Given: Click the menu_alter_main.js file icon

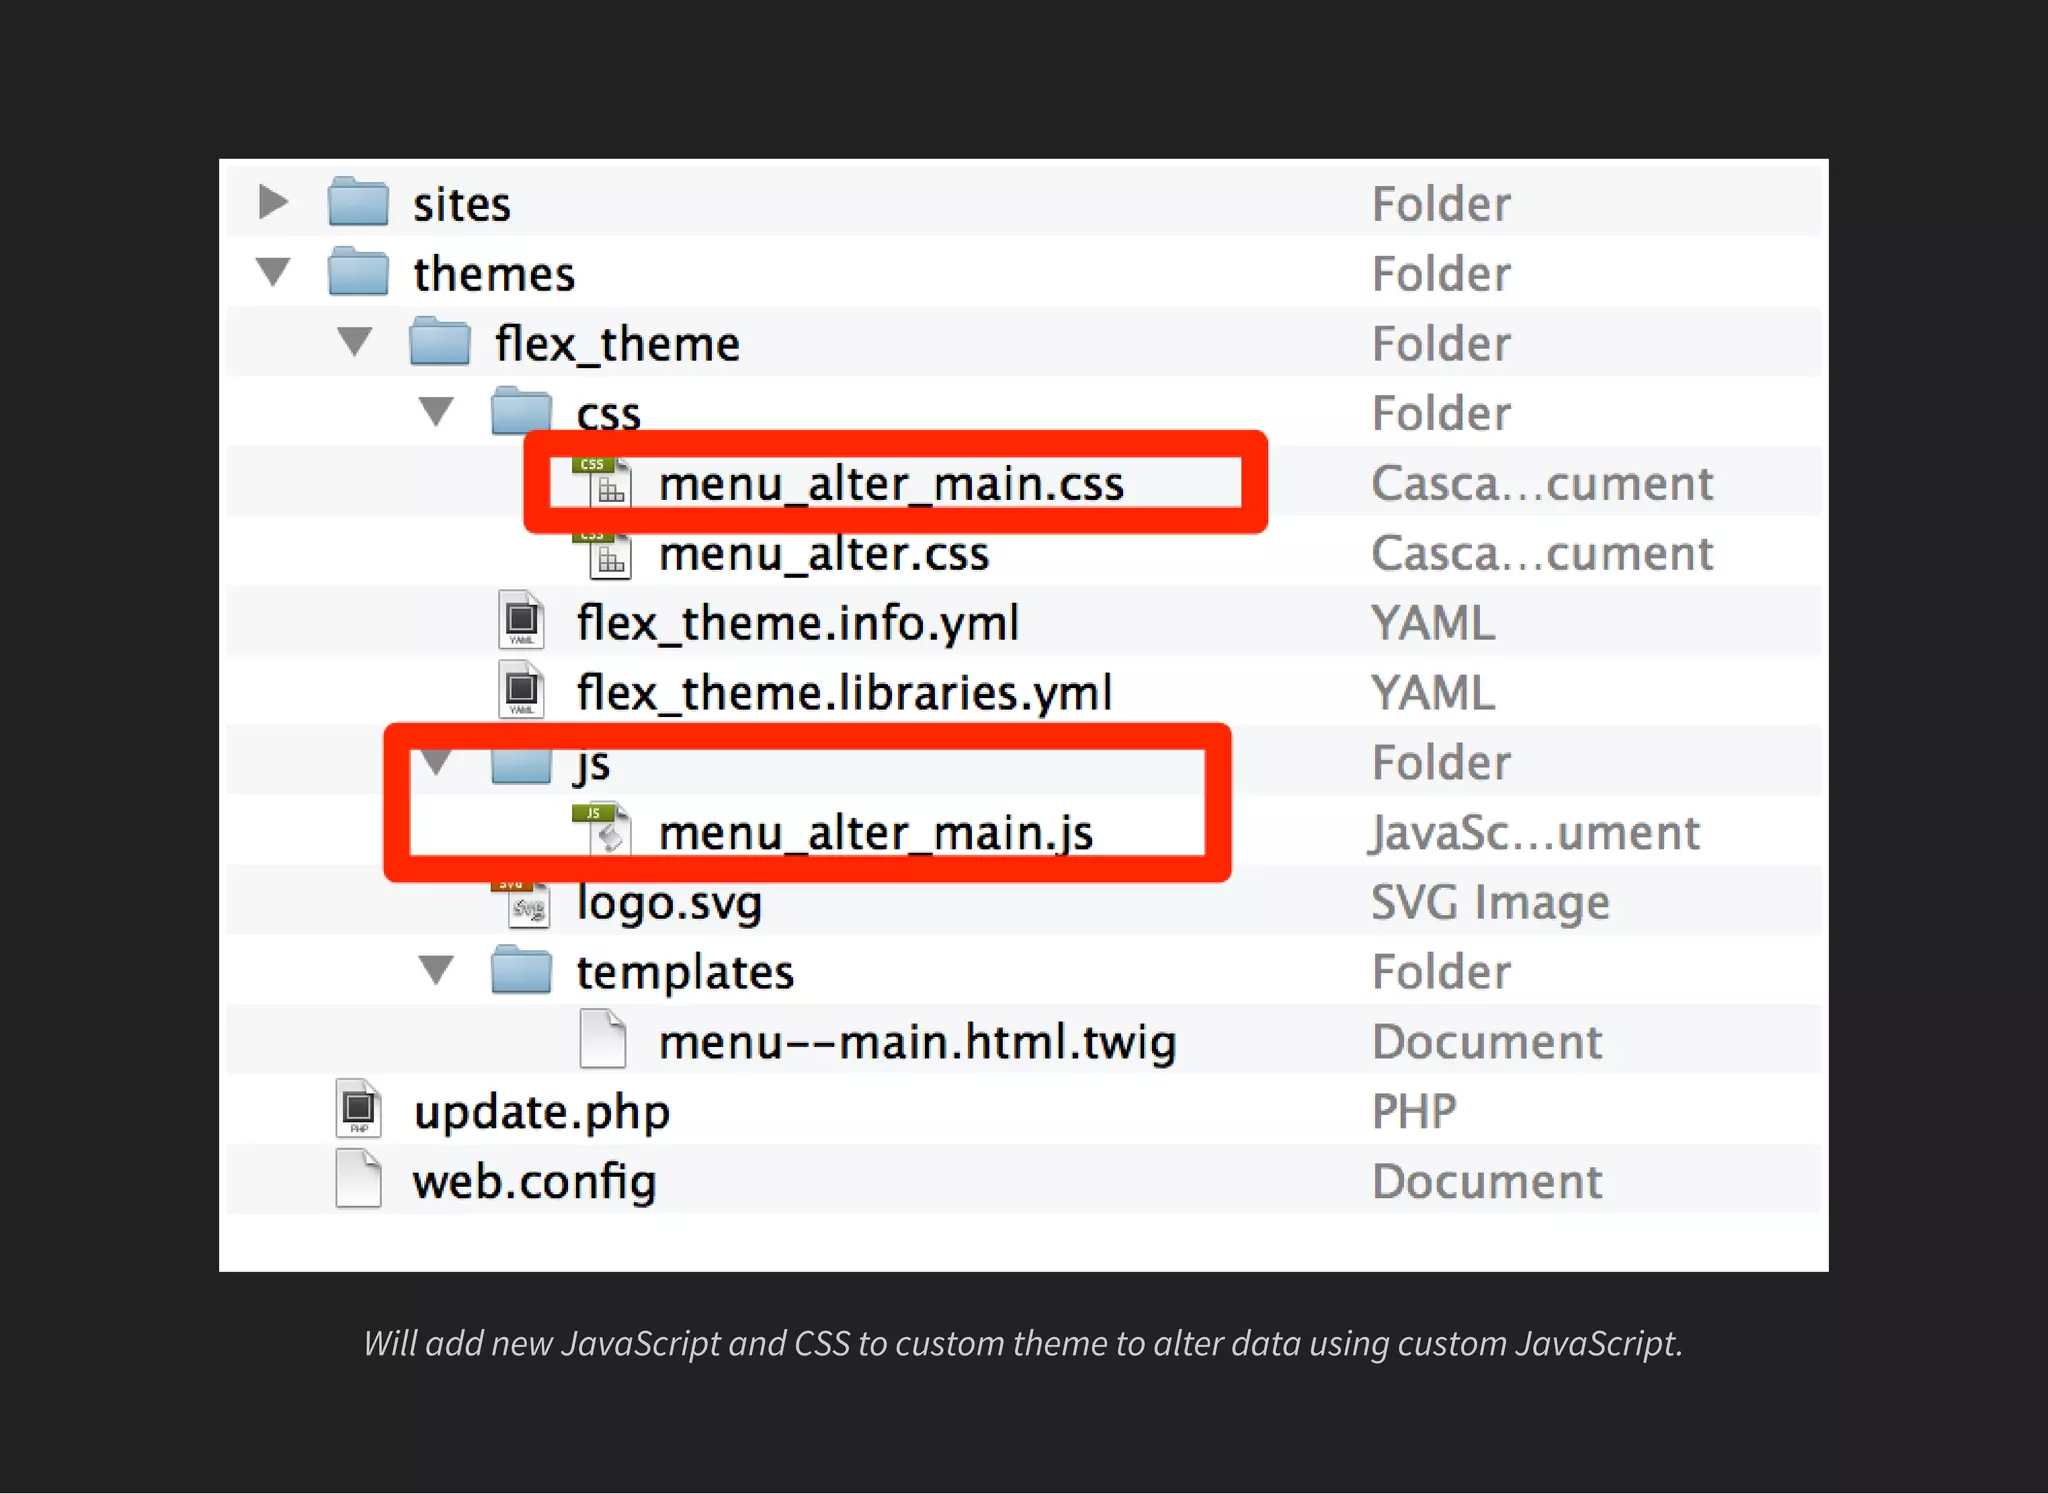Looking at the screenshot, I should tap(603, 829).
